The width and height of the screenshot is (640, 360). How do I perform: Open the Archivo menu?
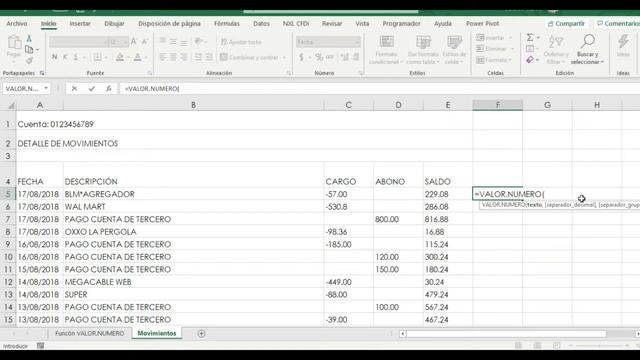[x=17, y=24]
